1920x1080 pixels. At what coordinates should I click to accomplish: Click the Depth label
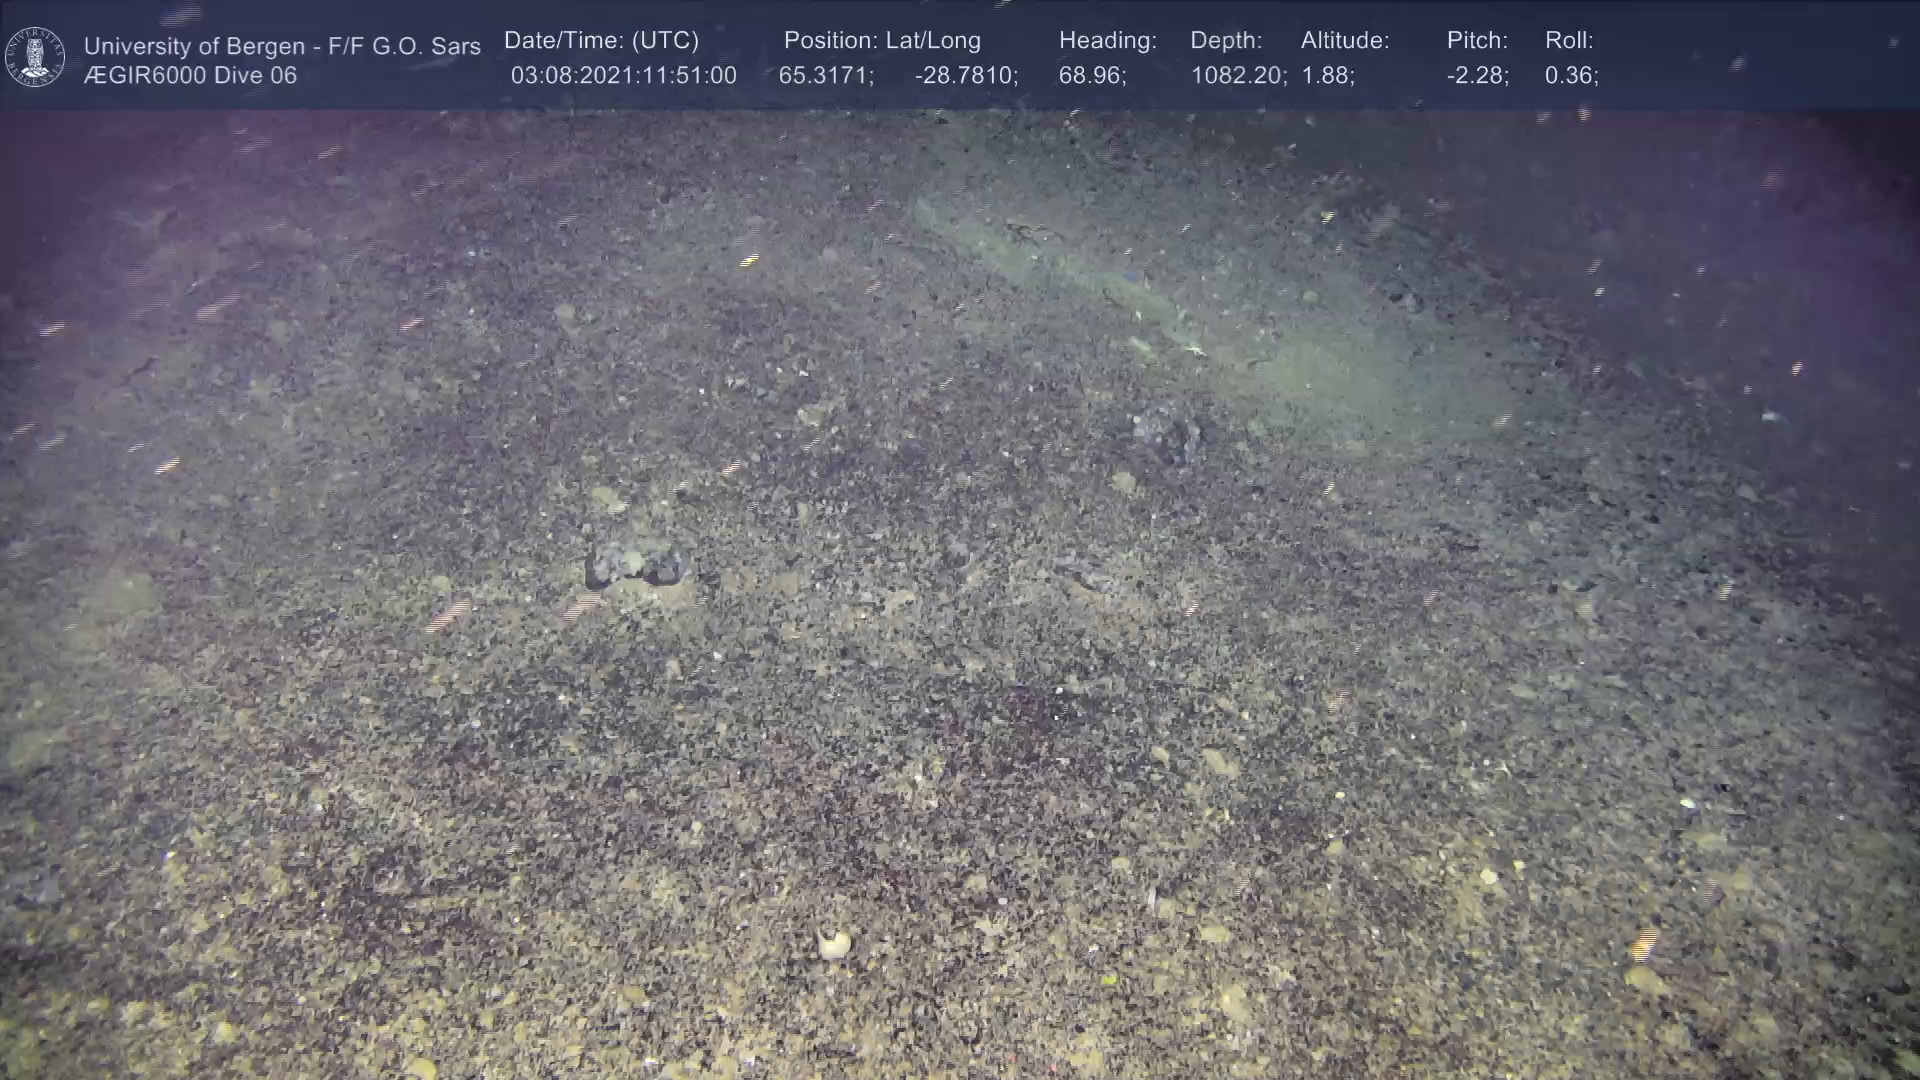1226,41
